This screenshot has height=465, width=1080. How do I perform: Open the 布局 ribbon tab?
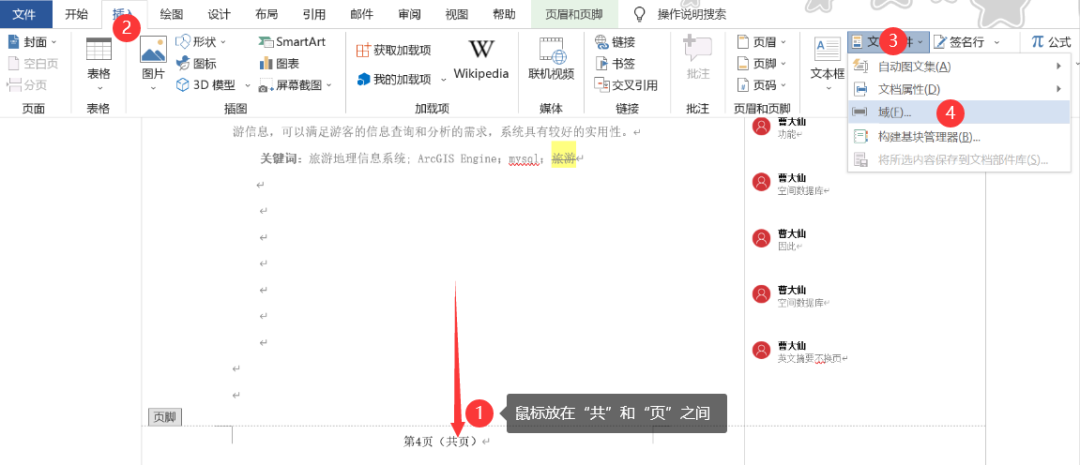tap(267, 14)
